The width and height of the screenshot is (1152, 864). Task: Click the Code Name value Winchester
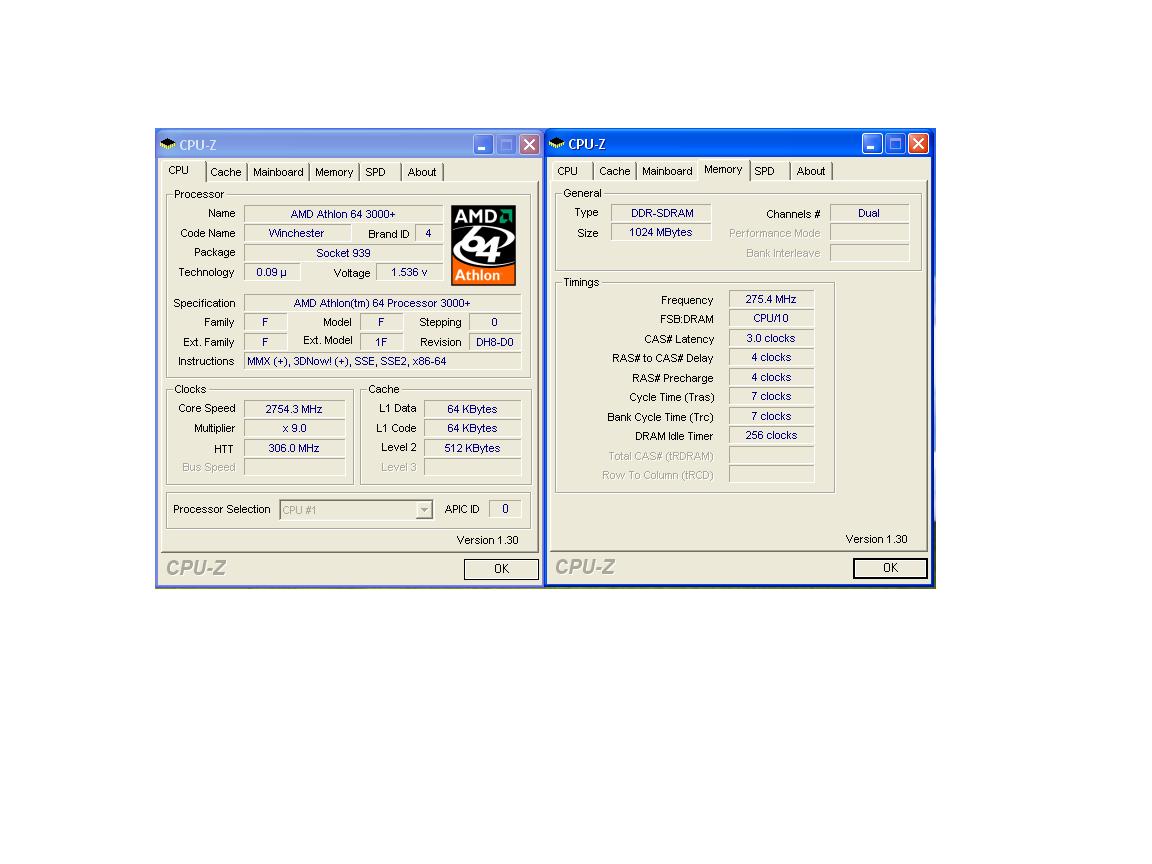[296, 233]
